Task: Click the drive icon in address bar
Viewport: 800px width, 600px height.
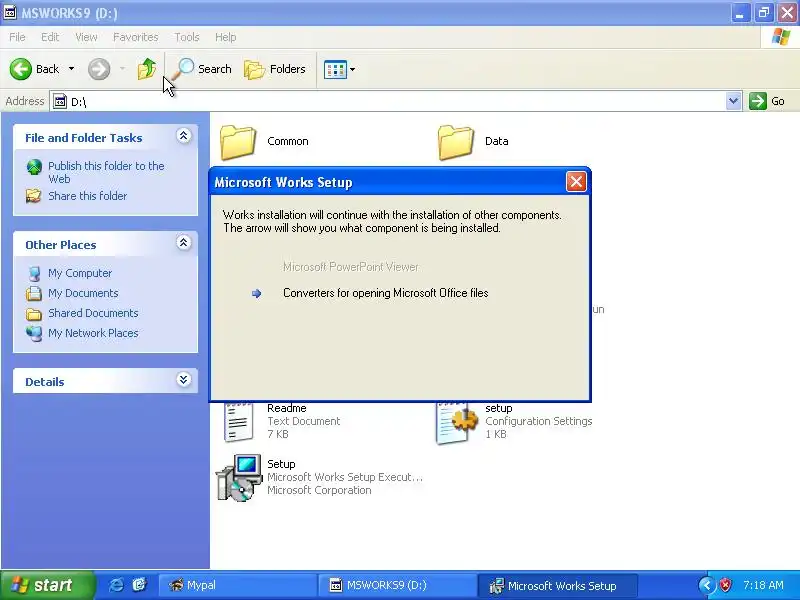Action: click(x=60, y=102)
